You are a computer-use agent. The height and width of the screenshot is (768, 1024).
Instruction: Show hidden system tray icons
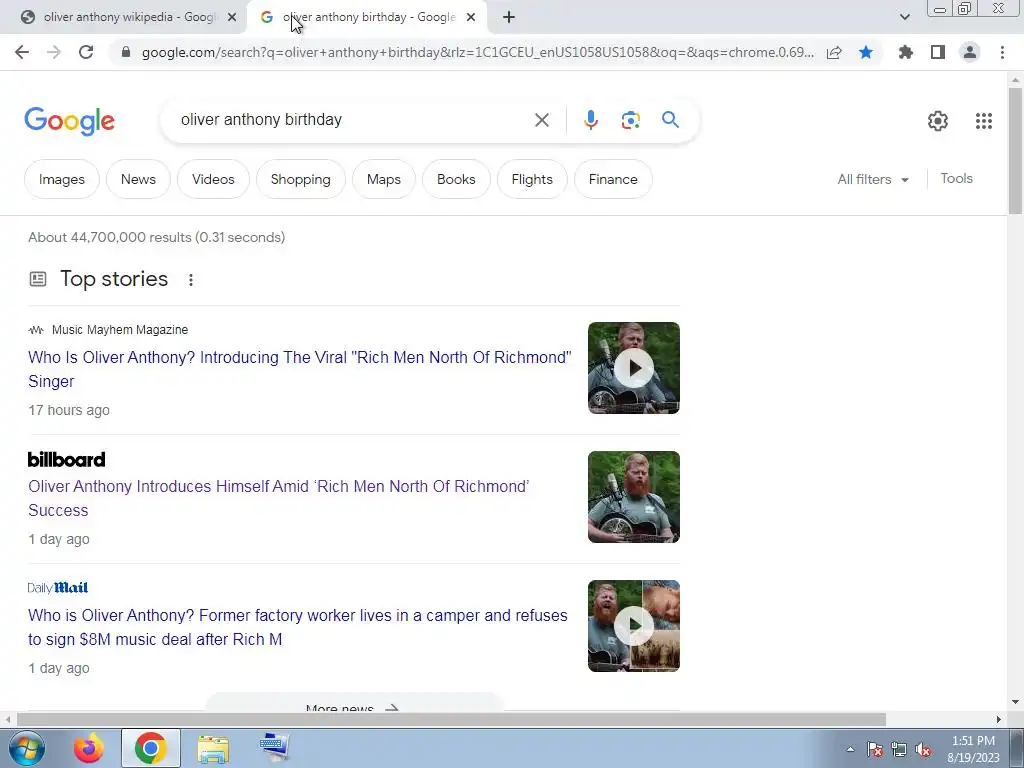tap(850, 749)
